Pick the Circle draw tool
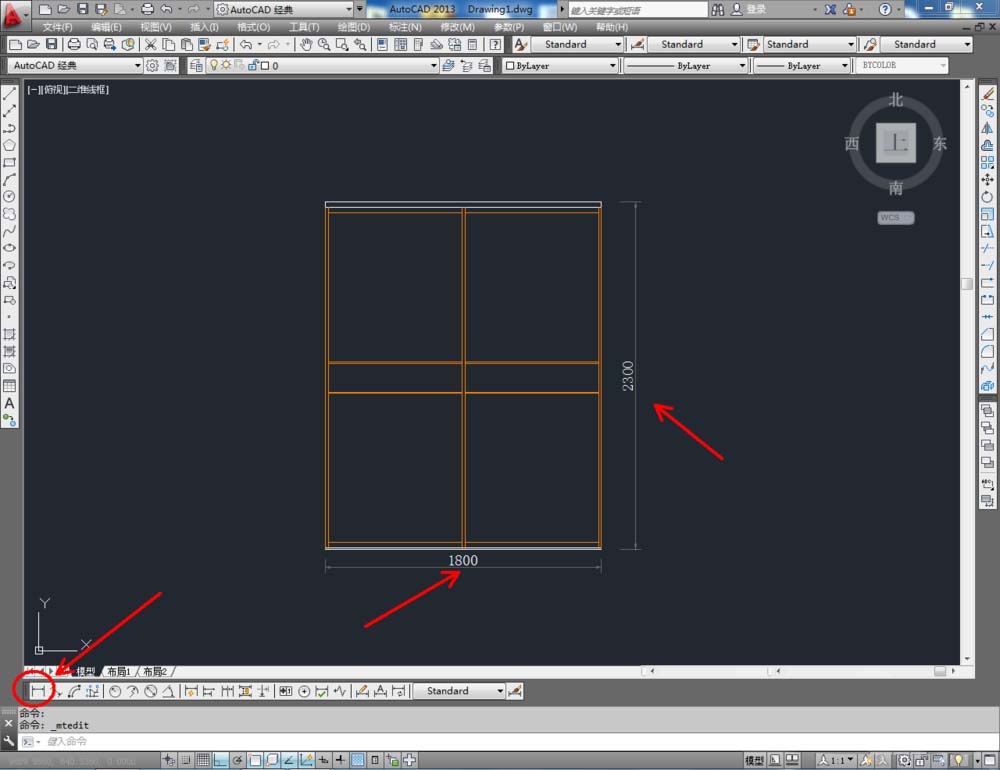The height and width of the screenshot is (770, 1000). 10,196
